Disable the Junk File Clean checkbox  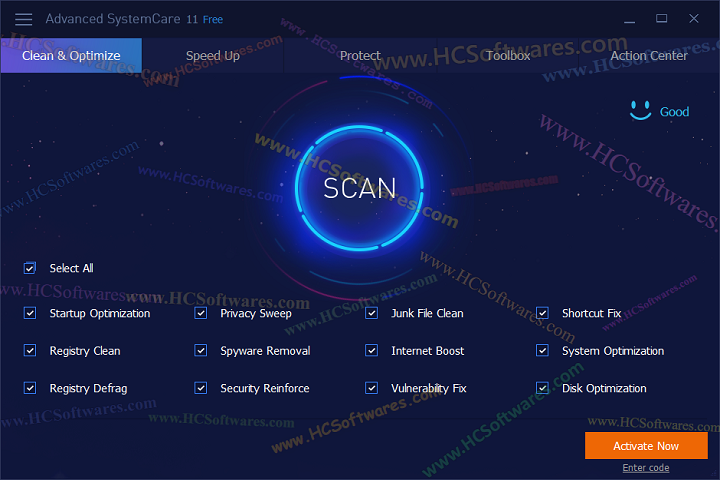click(x=371, y=313)
